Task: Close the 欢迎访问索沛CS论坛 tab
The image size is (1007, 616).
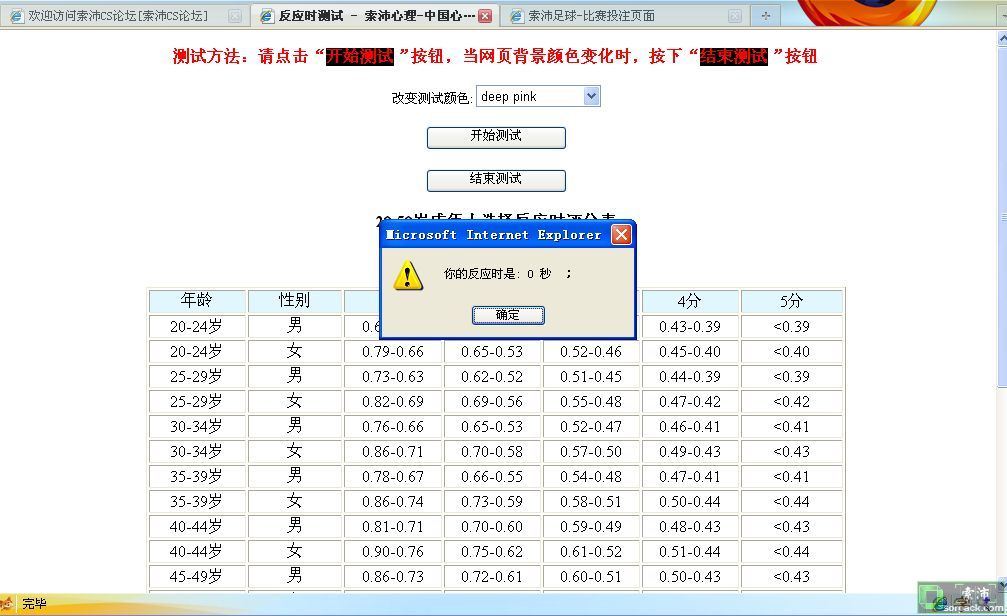Action: click(235, 16)
